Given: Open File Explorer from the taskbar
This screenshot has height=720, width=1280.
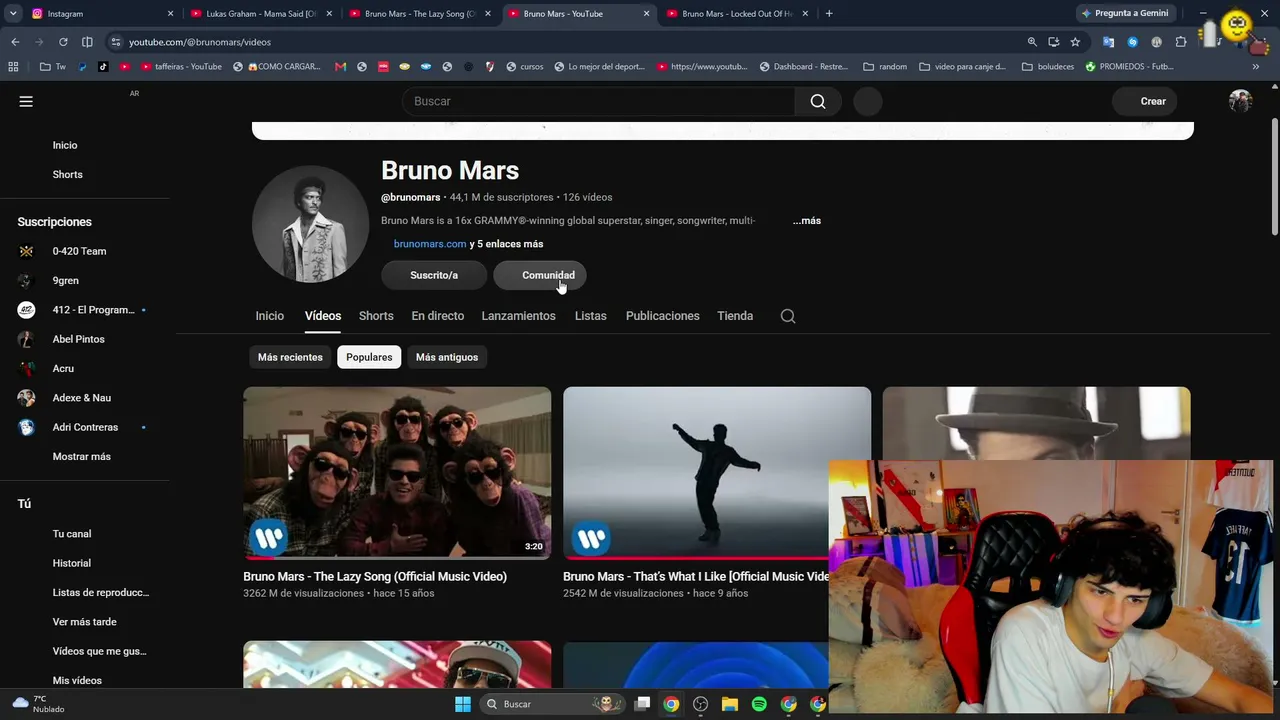Looking at the screenshot, I should [730, 704].
